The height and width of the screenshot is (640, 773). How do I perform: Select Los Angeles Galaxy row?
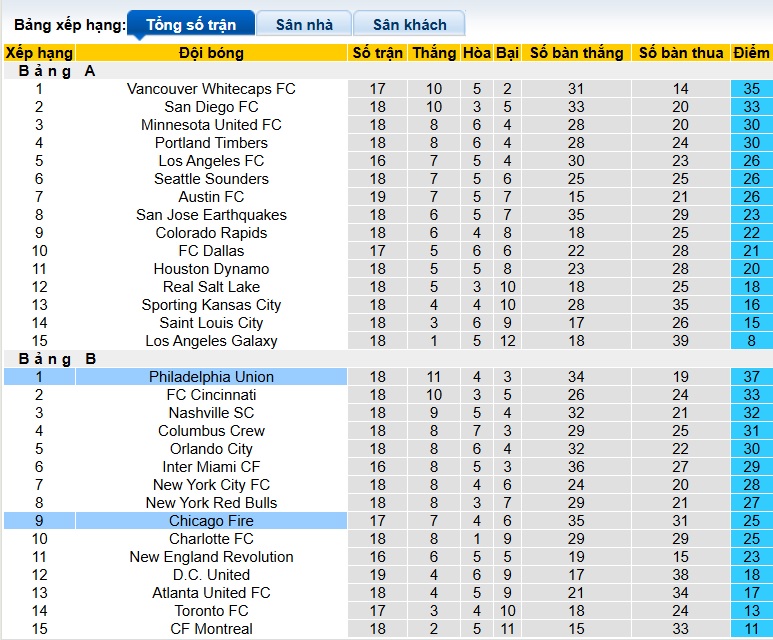click(x=211, y=341)
